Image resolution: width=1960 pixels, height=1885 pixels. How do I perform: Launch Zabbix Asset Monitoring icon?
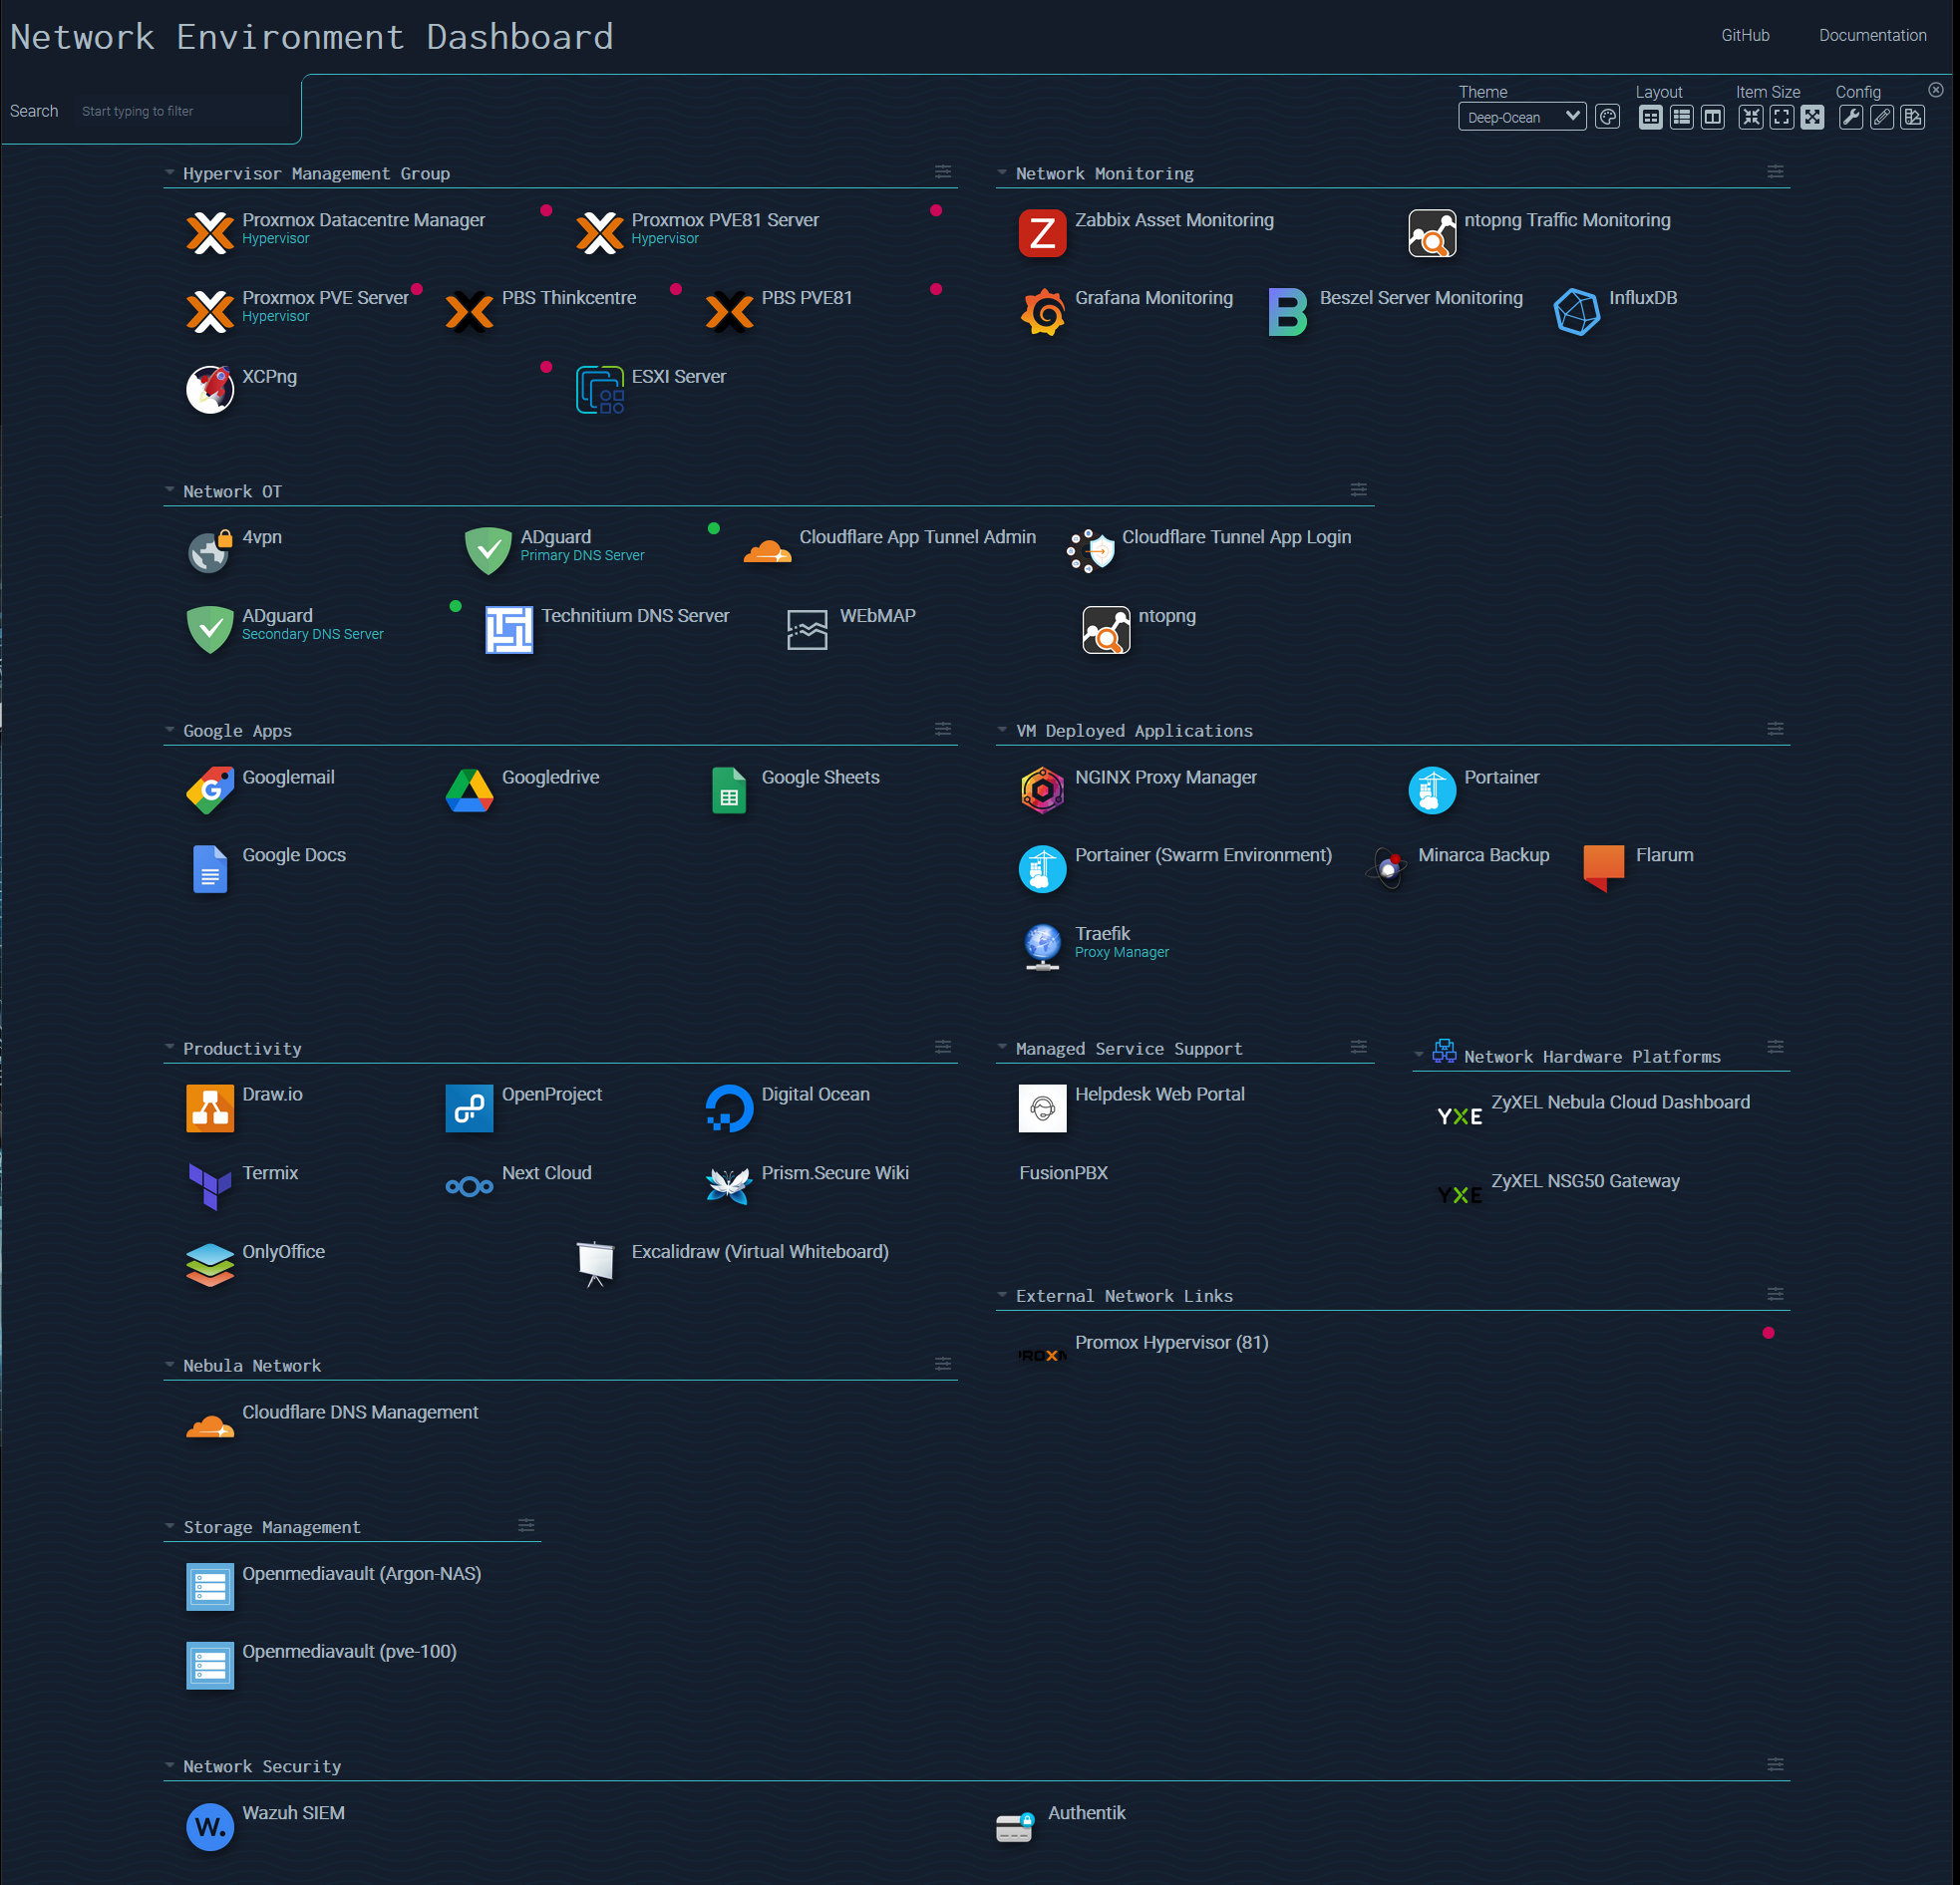click(1042, 233)
